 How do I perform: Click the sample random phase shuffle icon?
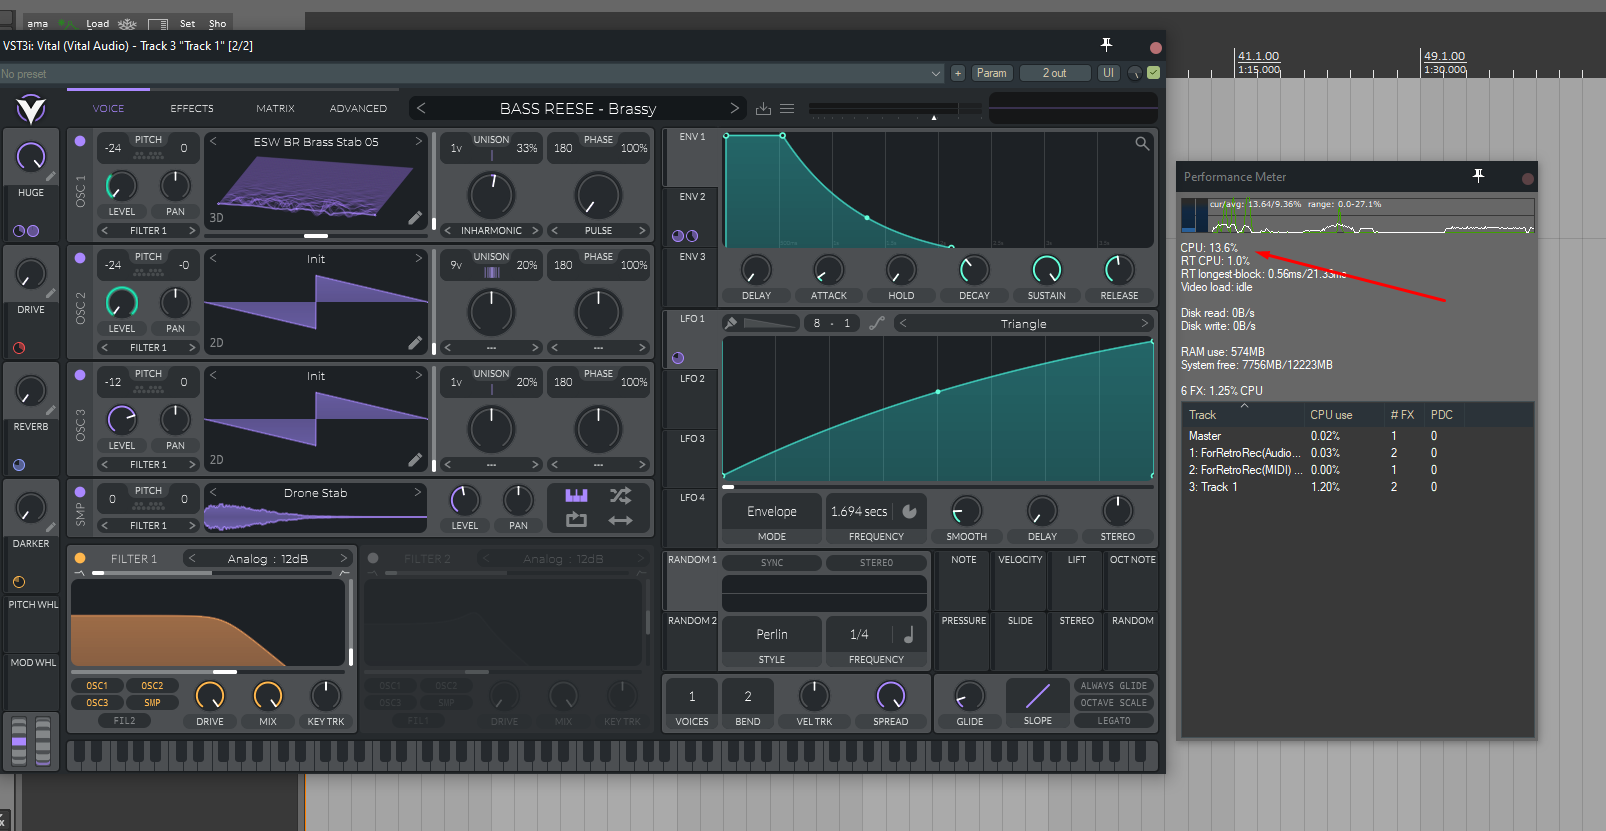(620, 495)
